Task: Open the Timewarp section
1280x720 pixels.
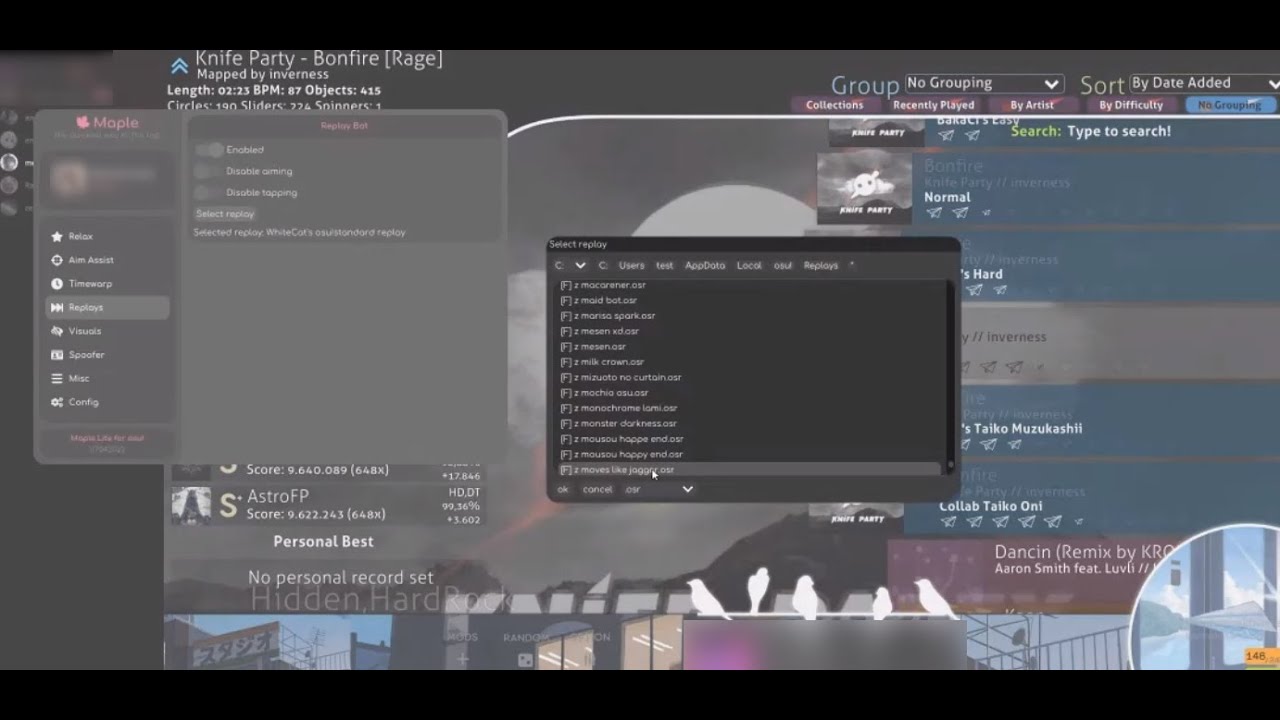Action: coord(107,284)
